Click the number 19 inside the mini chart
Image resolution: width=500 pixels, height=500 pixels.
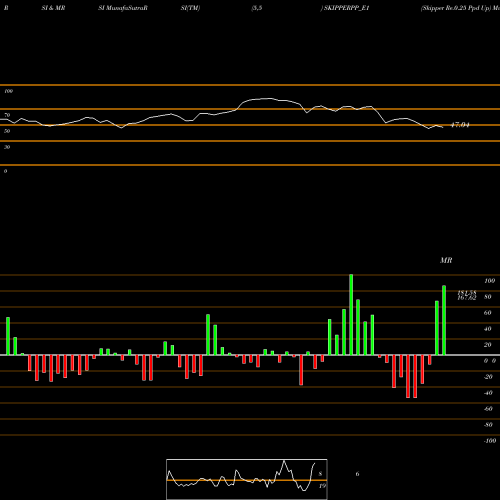click(x=322, y=486)
